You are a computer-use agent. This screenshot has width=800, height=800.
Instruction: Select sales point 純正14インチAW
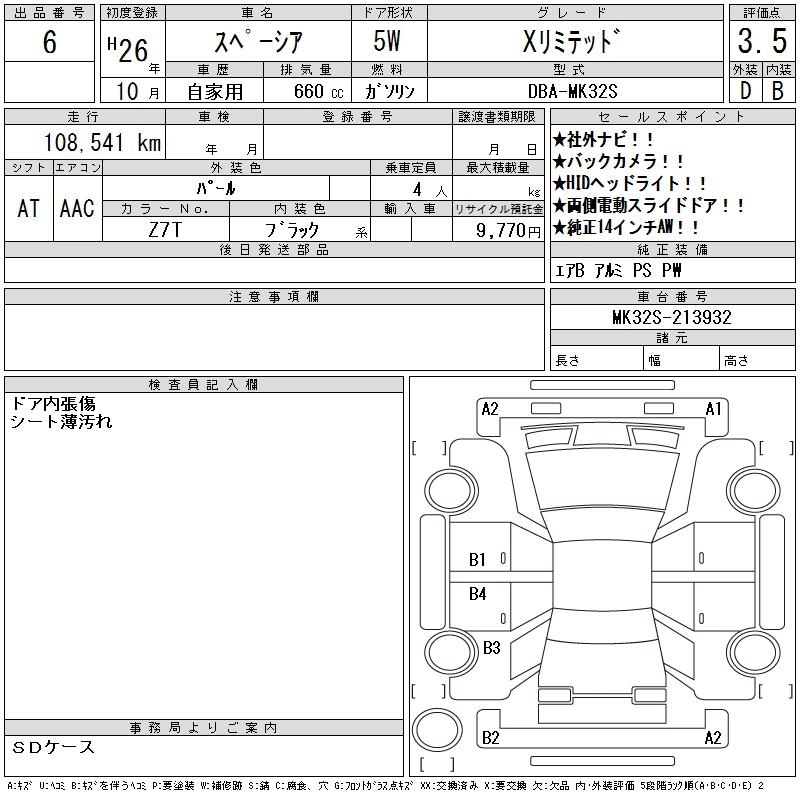tap(626, 228)
